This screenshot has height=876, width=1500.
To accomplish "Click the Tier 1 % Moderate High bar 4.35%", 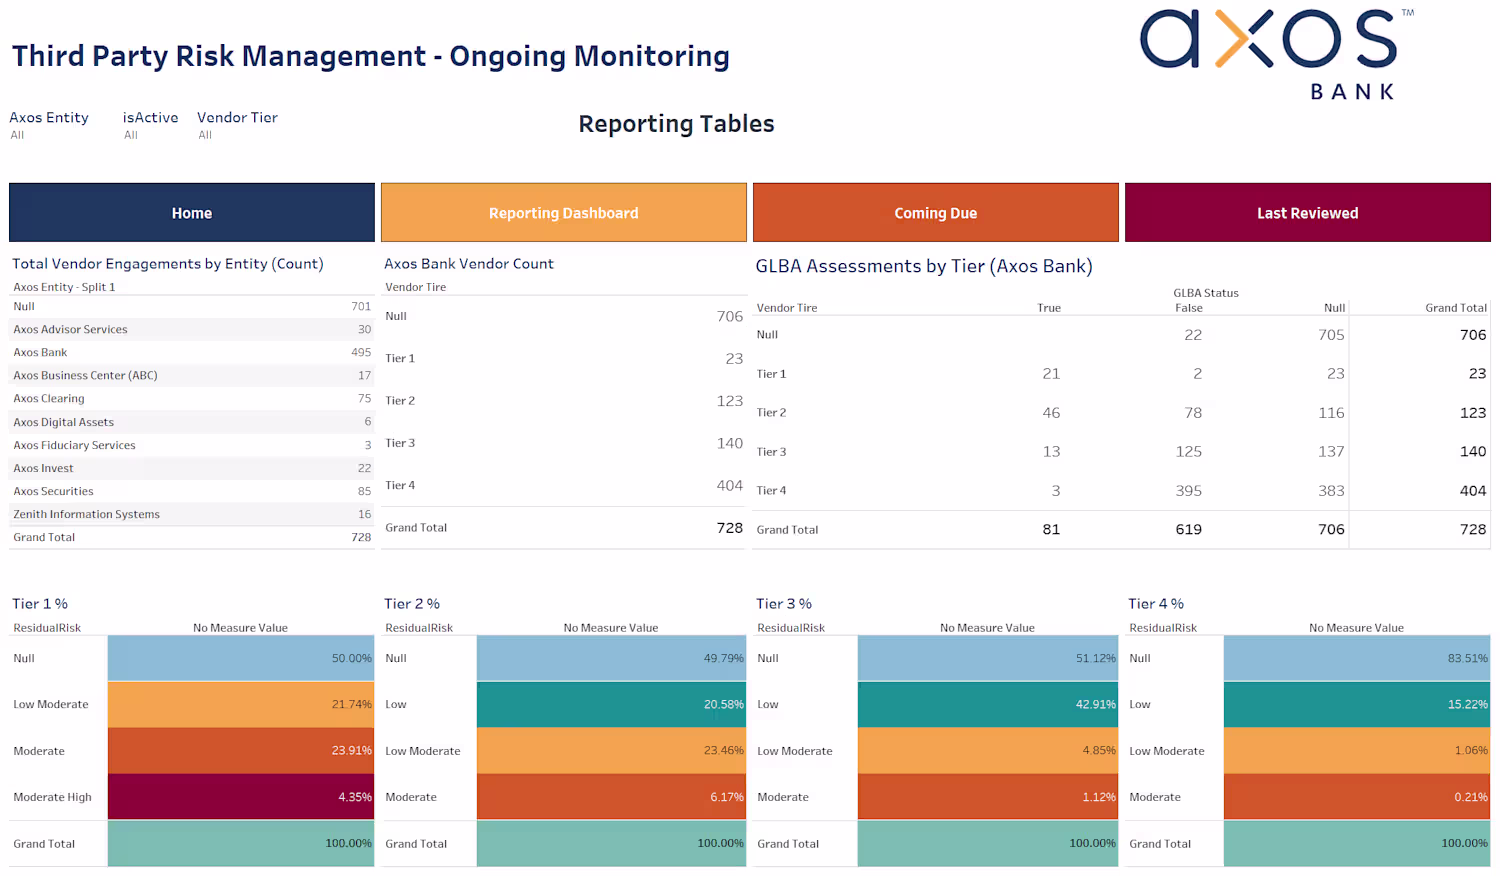I will (x=240, y=797).
